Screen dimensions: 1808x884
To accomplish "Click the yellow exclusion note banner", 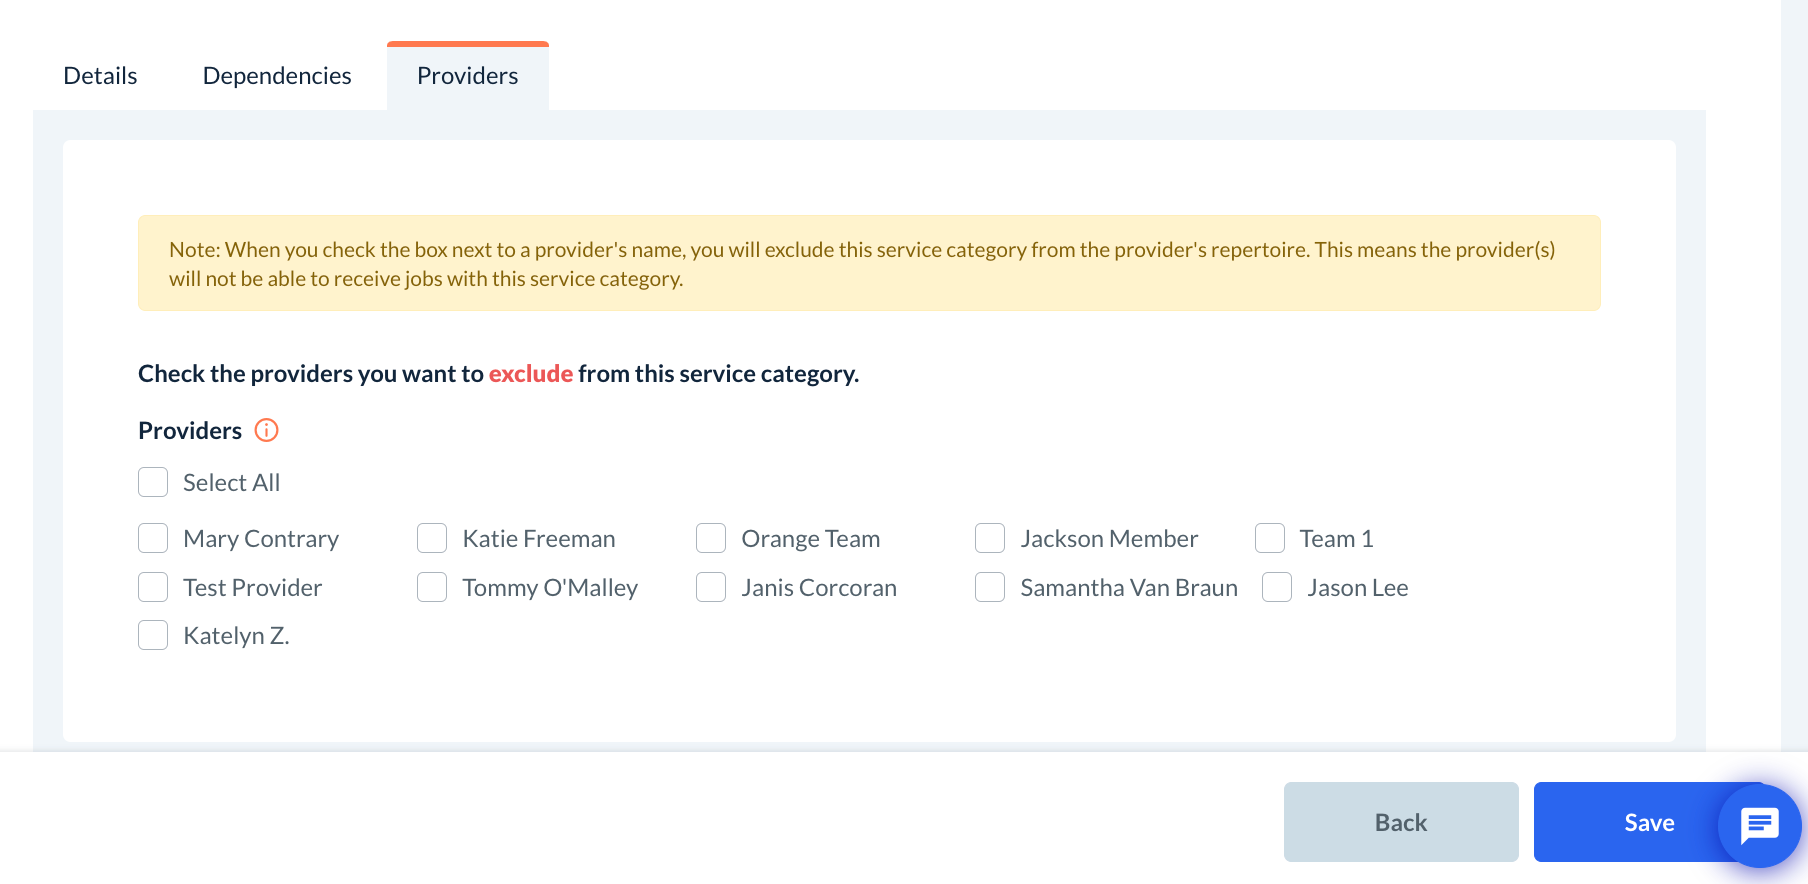I will coord(868,263).
